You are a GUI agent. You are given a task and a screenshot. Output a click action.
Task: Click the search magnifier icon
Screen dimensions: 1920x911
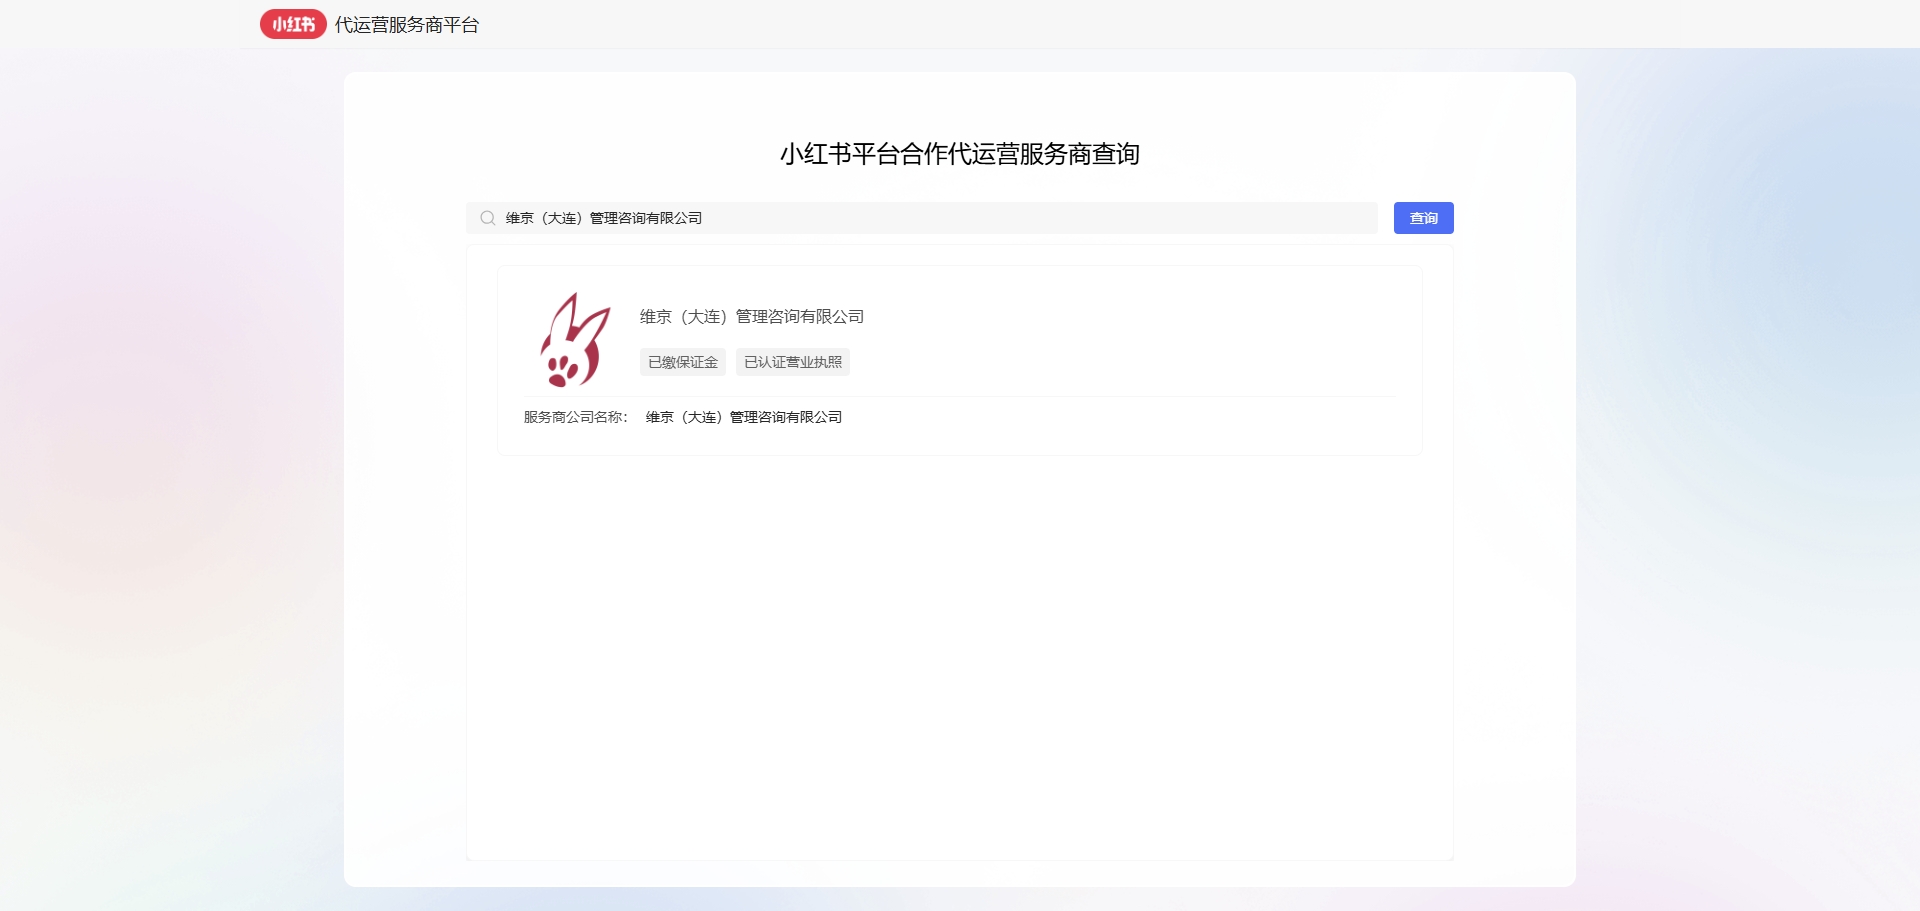point(488,218)
